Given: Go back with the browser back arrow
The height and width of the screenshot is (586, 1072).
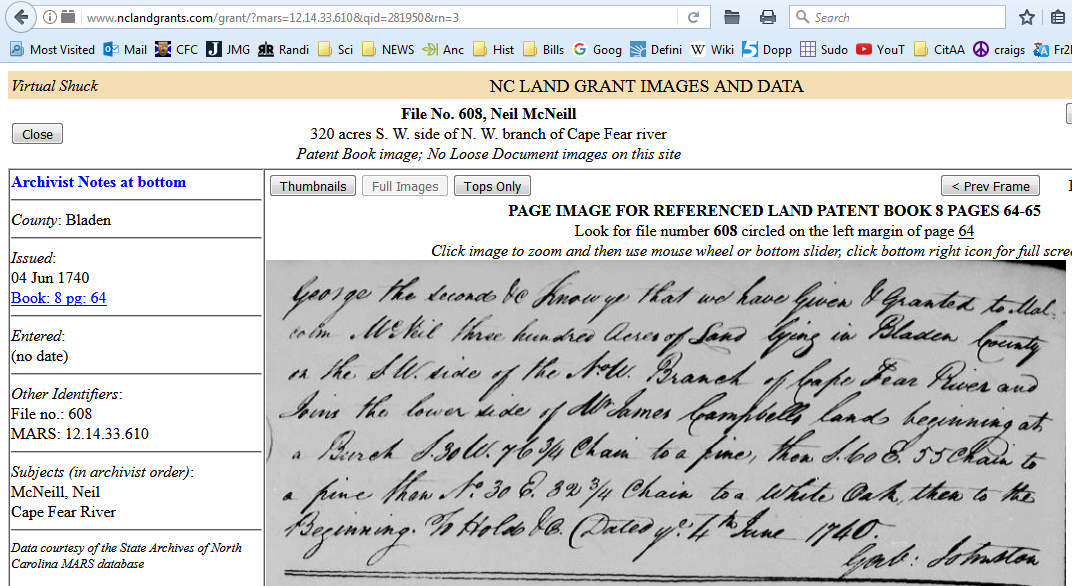Looking at the screenshot, I should coord(21,17).
